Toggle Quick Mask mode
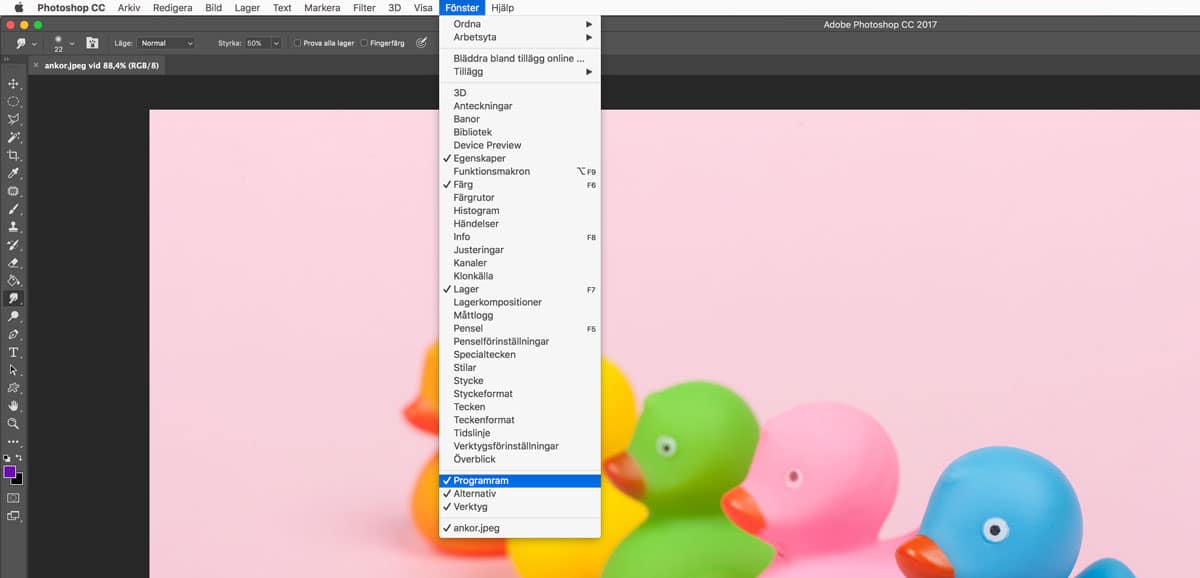 pos(14,497)
